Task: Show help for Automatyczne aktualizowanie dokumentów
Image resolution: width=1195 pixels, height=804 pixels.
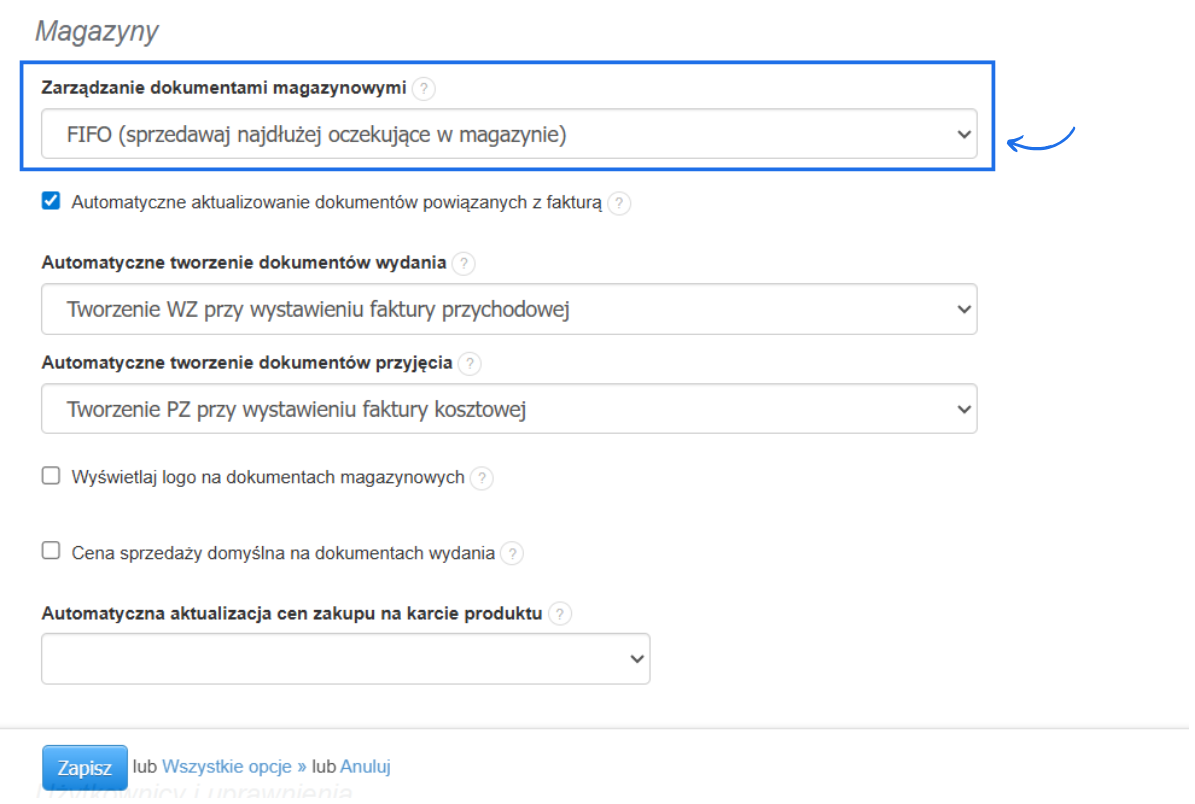Action: pyautogui.click(x=620, y=203)
